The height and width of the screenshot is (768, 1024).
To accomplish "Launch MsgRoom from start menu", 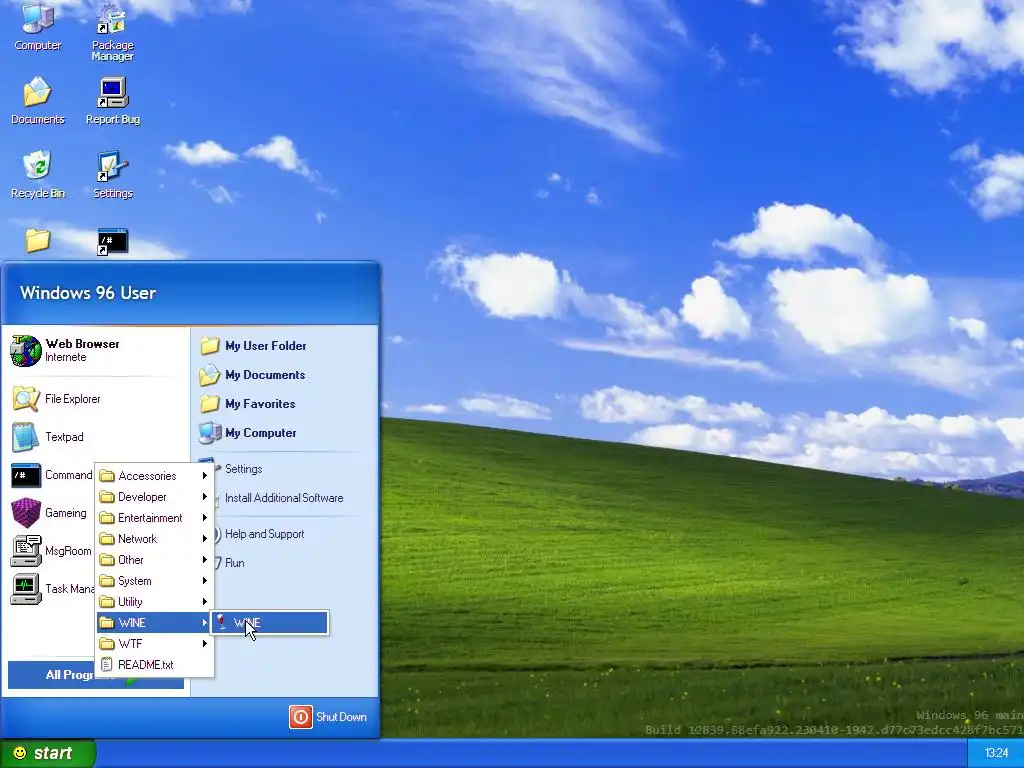I will 52,551.
